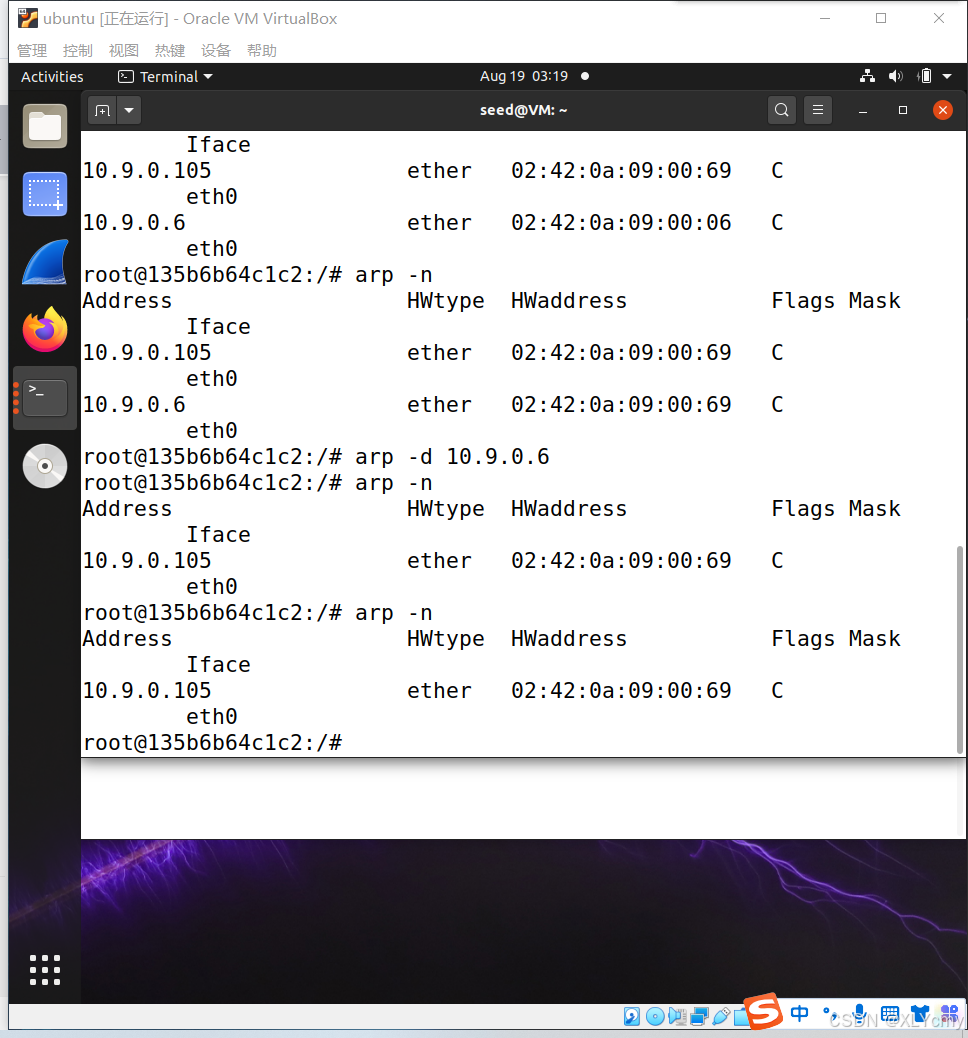Open the network status indicator
The width and height of the screenshot is (968, 1038).
pyautogui.click(x=867, y=76)
